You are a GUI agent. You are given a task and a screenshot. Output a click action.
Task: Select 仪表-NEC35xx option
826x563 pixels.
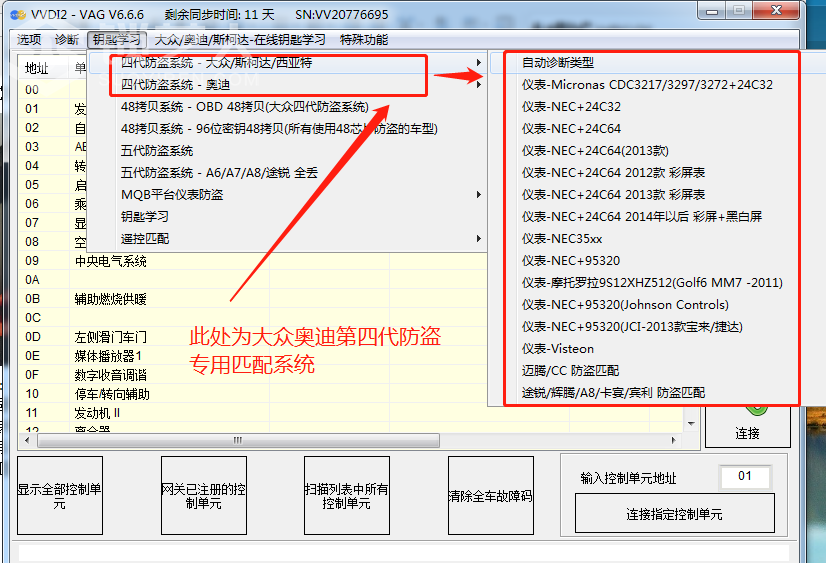pos(562,239)
